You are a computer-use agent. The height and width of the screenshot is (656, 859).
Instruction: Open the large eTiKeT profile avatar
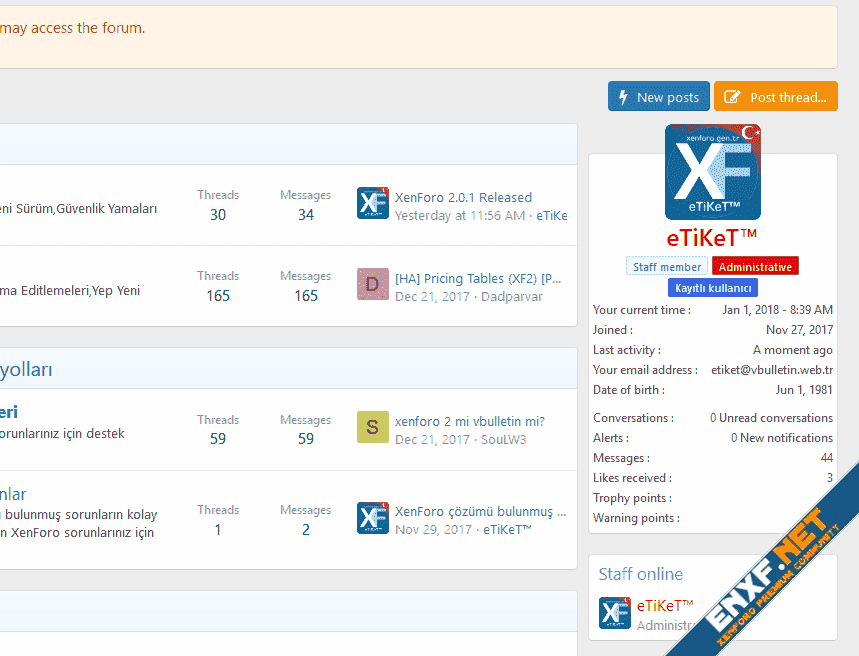pos(712,172)
